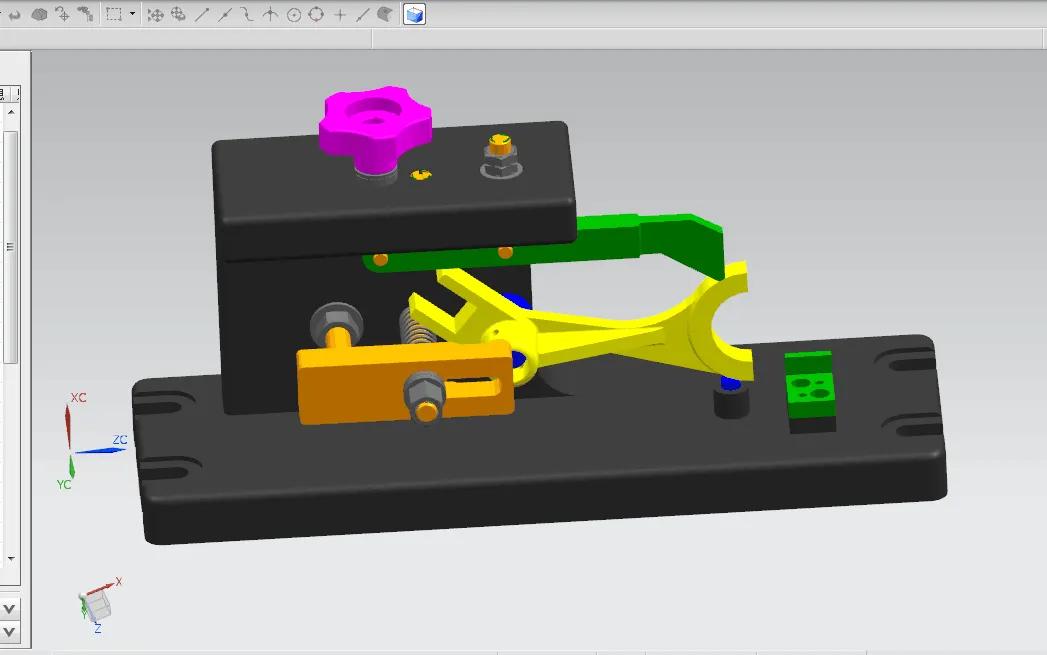Enable the Arc Center snap icon
This screenshot has width=1047, height=655.
[x=294, y=14]
